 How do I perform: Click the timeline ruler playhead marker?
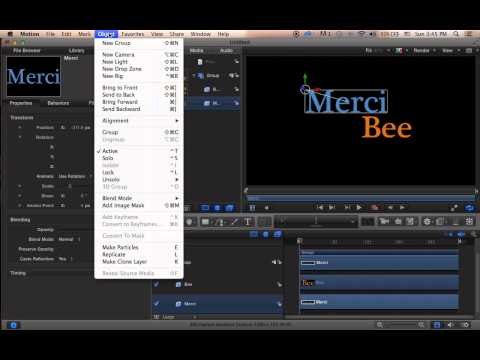coord(299,241)
